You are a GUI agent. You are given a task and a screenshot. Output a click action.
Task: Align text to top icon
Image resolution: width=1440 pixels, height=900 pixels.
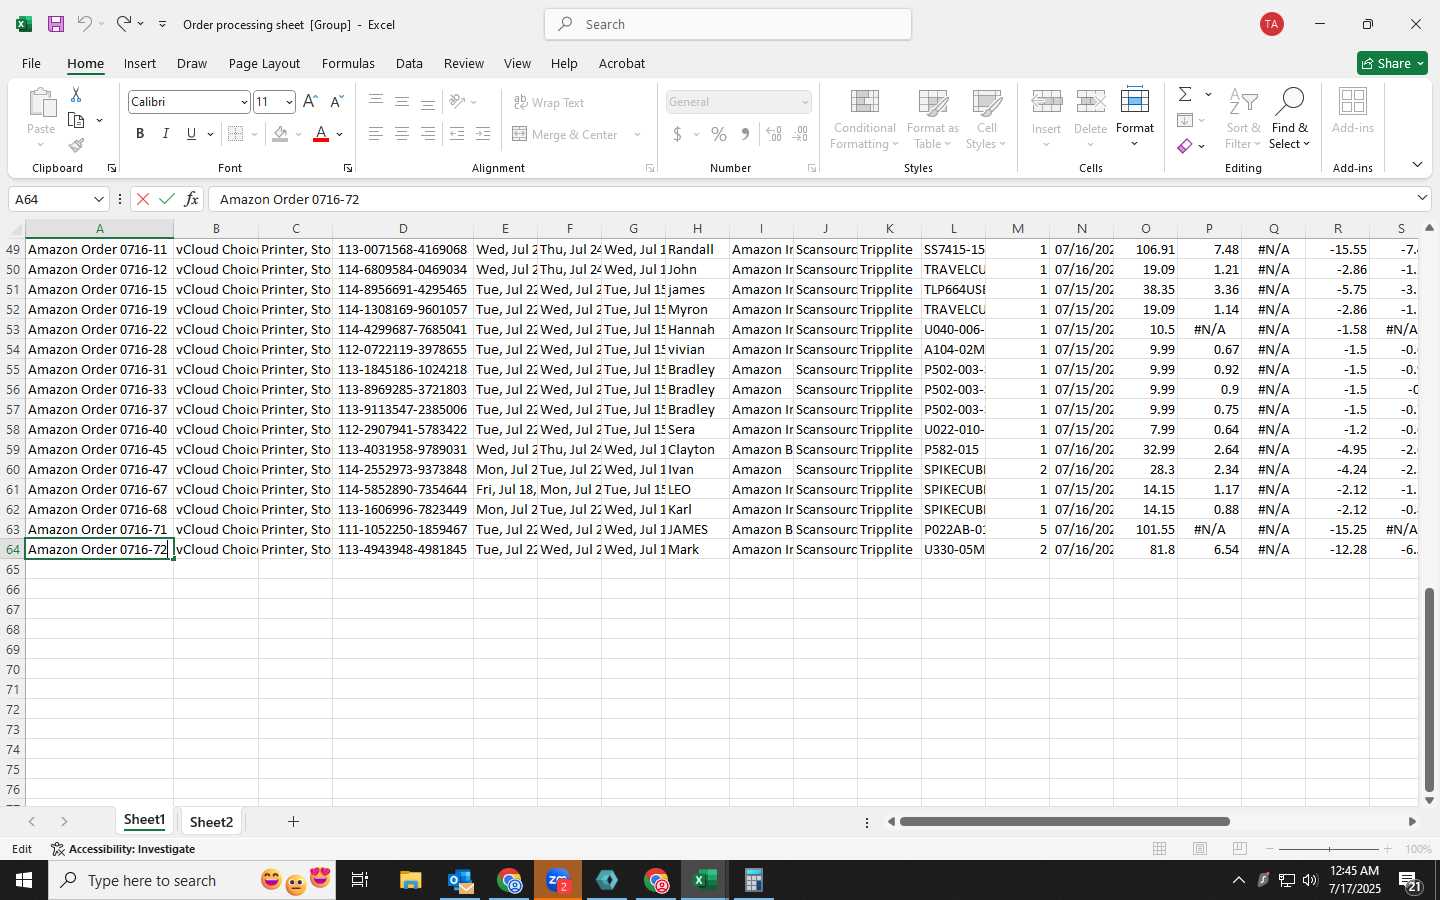[376, 101]
